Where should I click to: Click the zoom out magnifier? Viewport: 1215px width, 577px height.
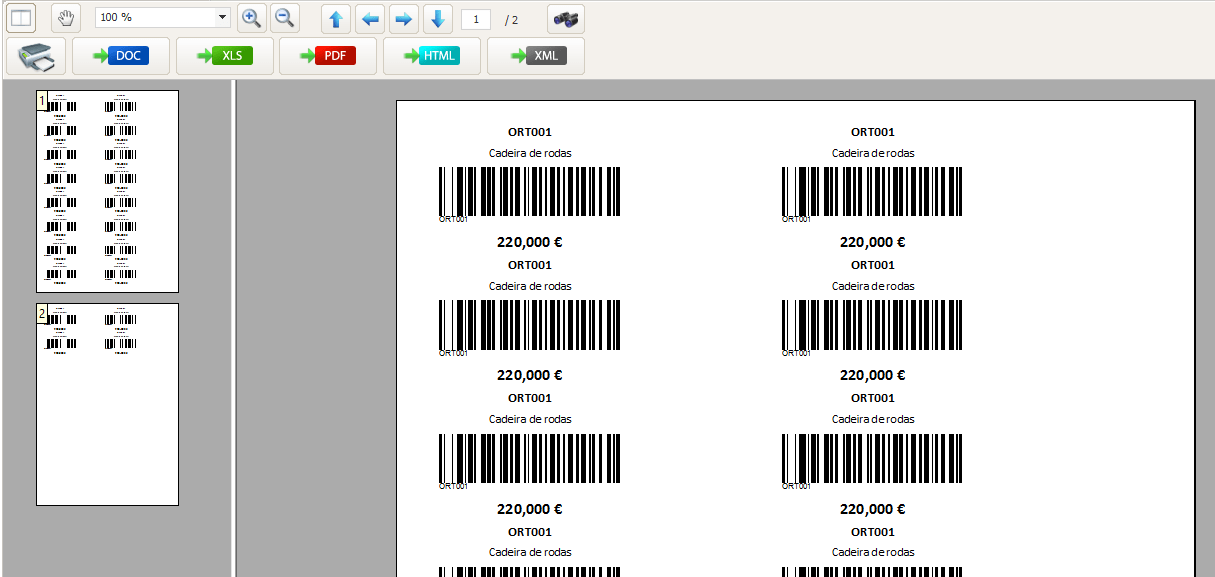[284, 18]
